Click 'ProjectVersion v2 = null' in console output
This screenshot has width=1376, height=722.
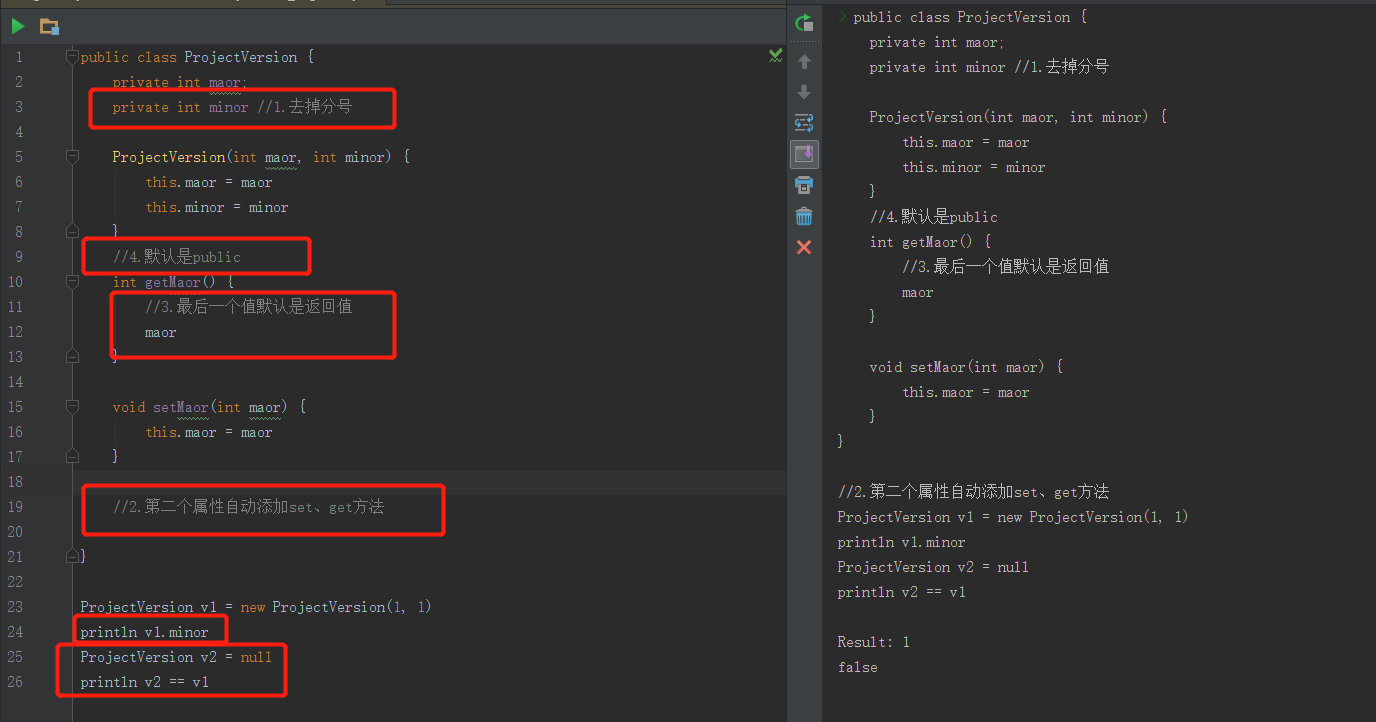(933, 567)
